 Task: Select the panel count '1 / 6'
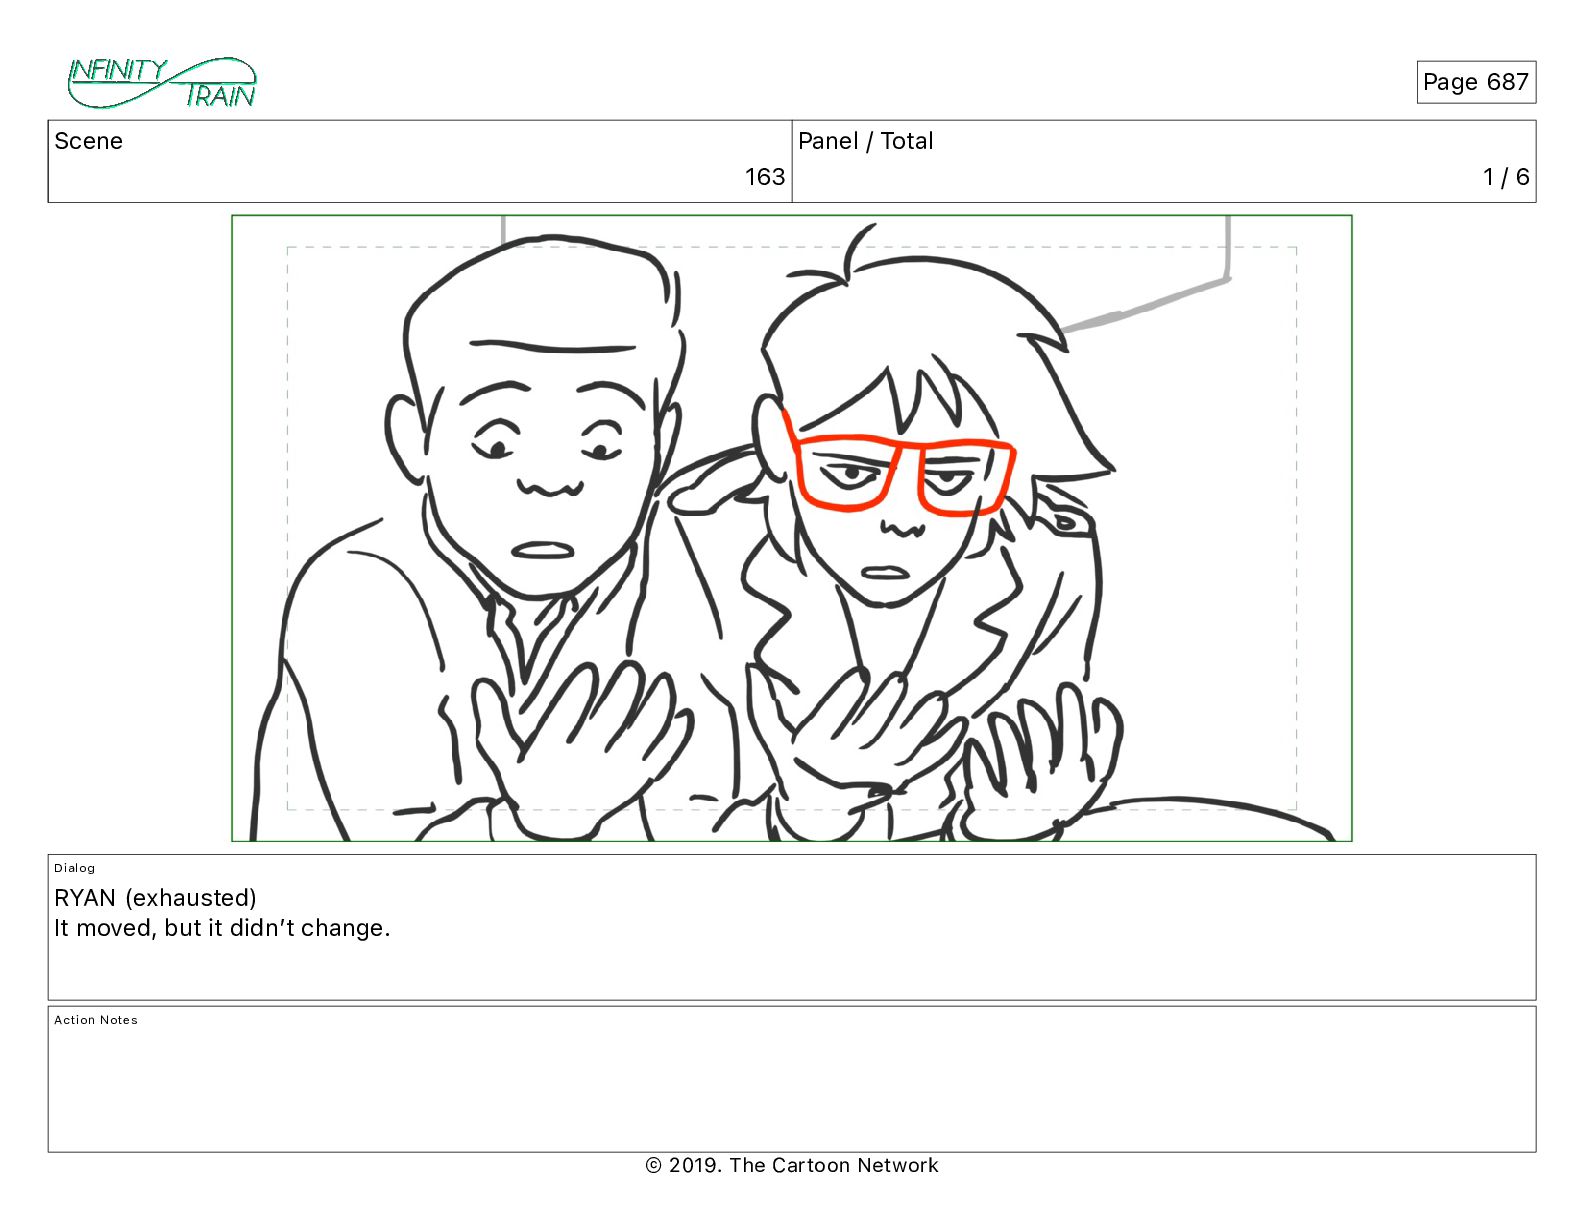(x=1506, y=177)
